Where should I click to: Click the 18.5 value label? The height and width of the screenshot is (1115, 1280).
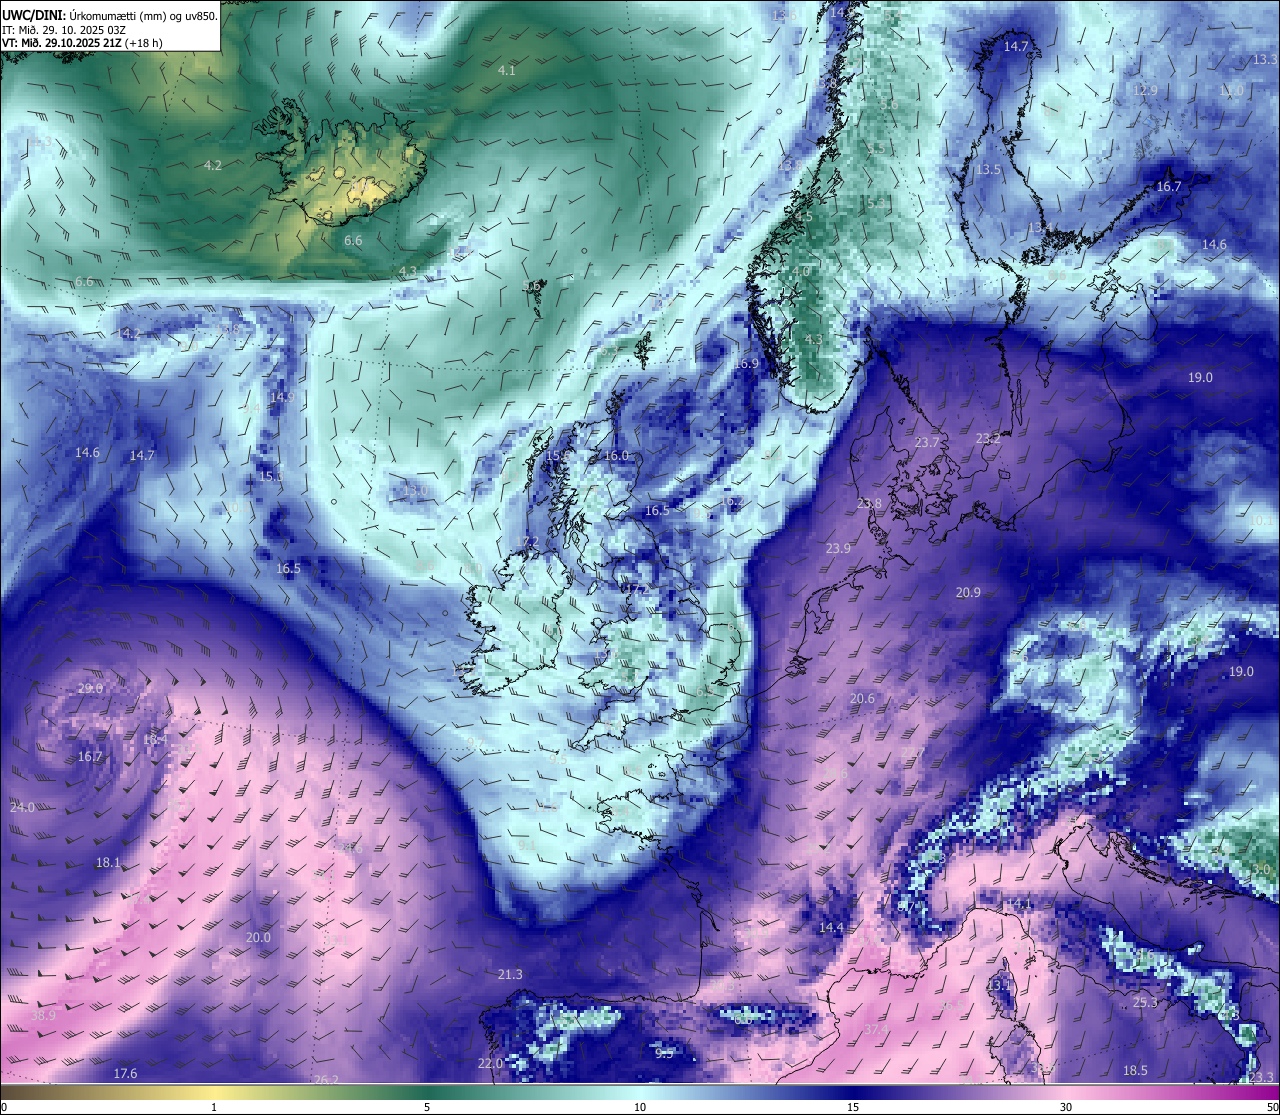tap(1135, 1070)
